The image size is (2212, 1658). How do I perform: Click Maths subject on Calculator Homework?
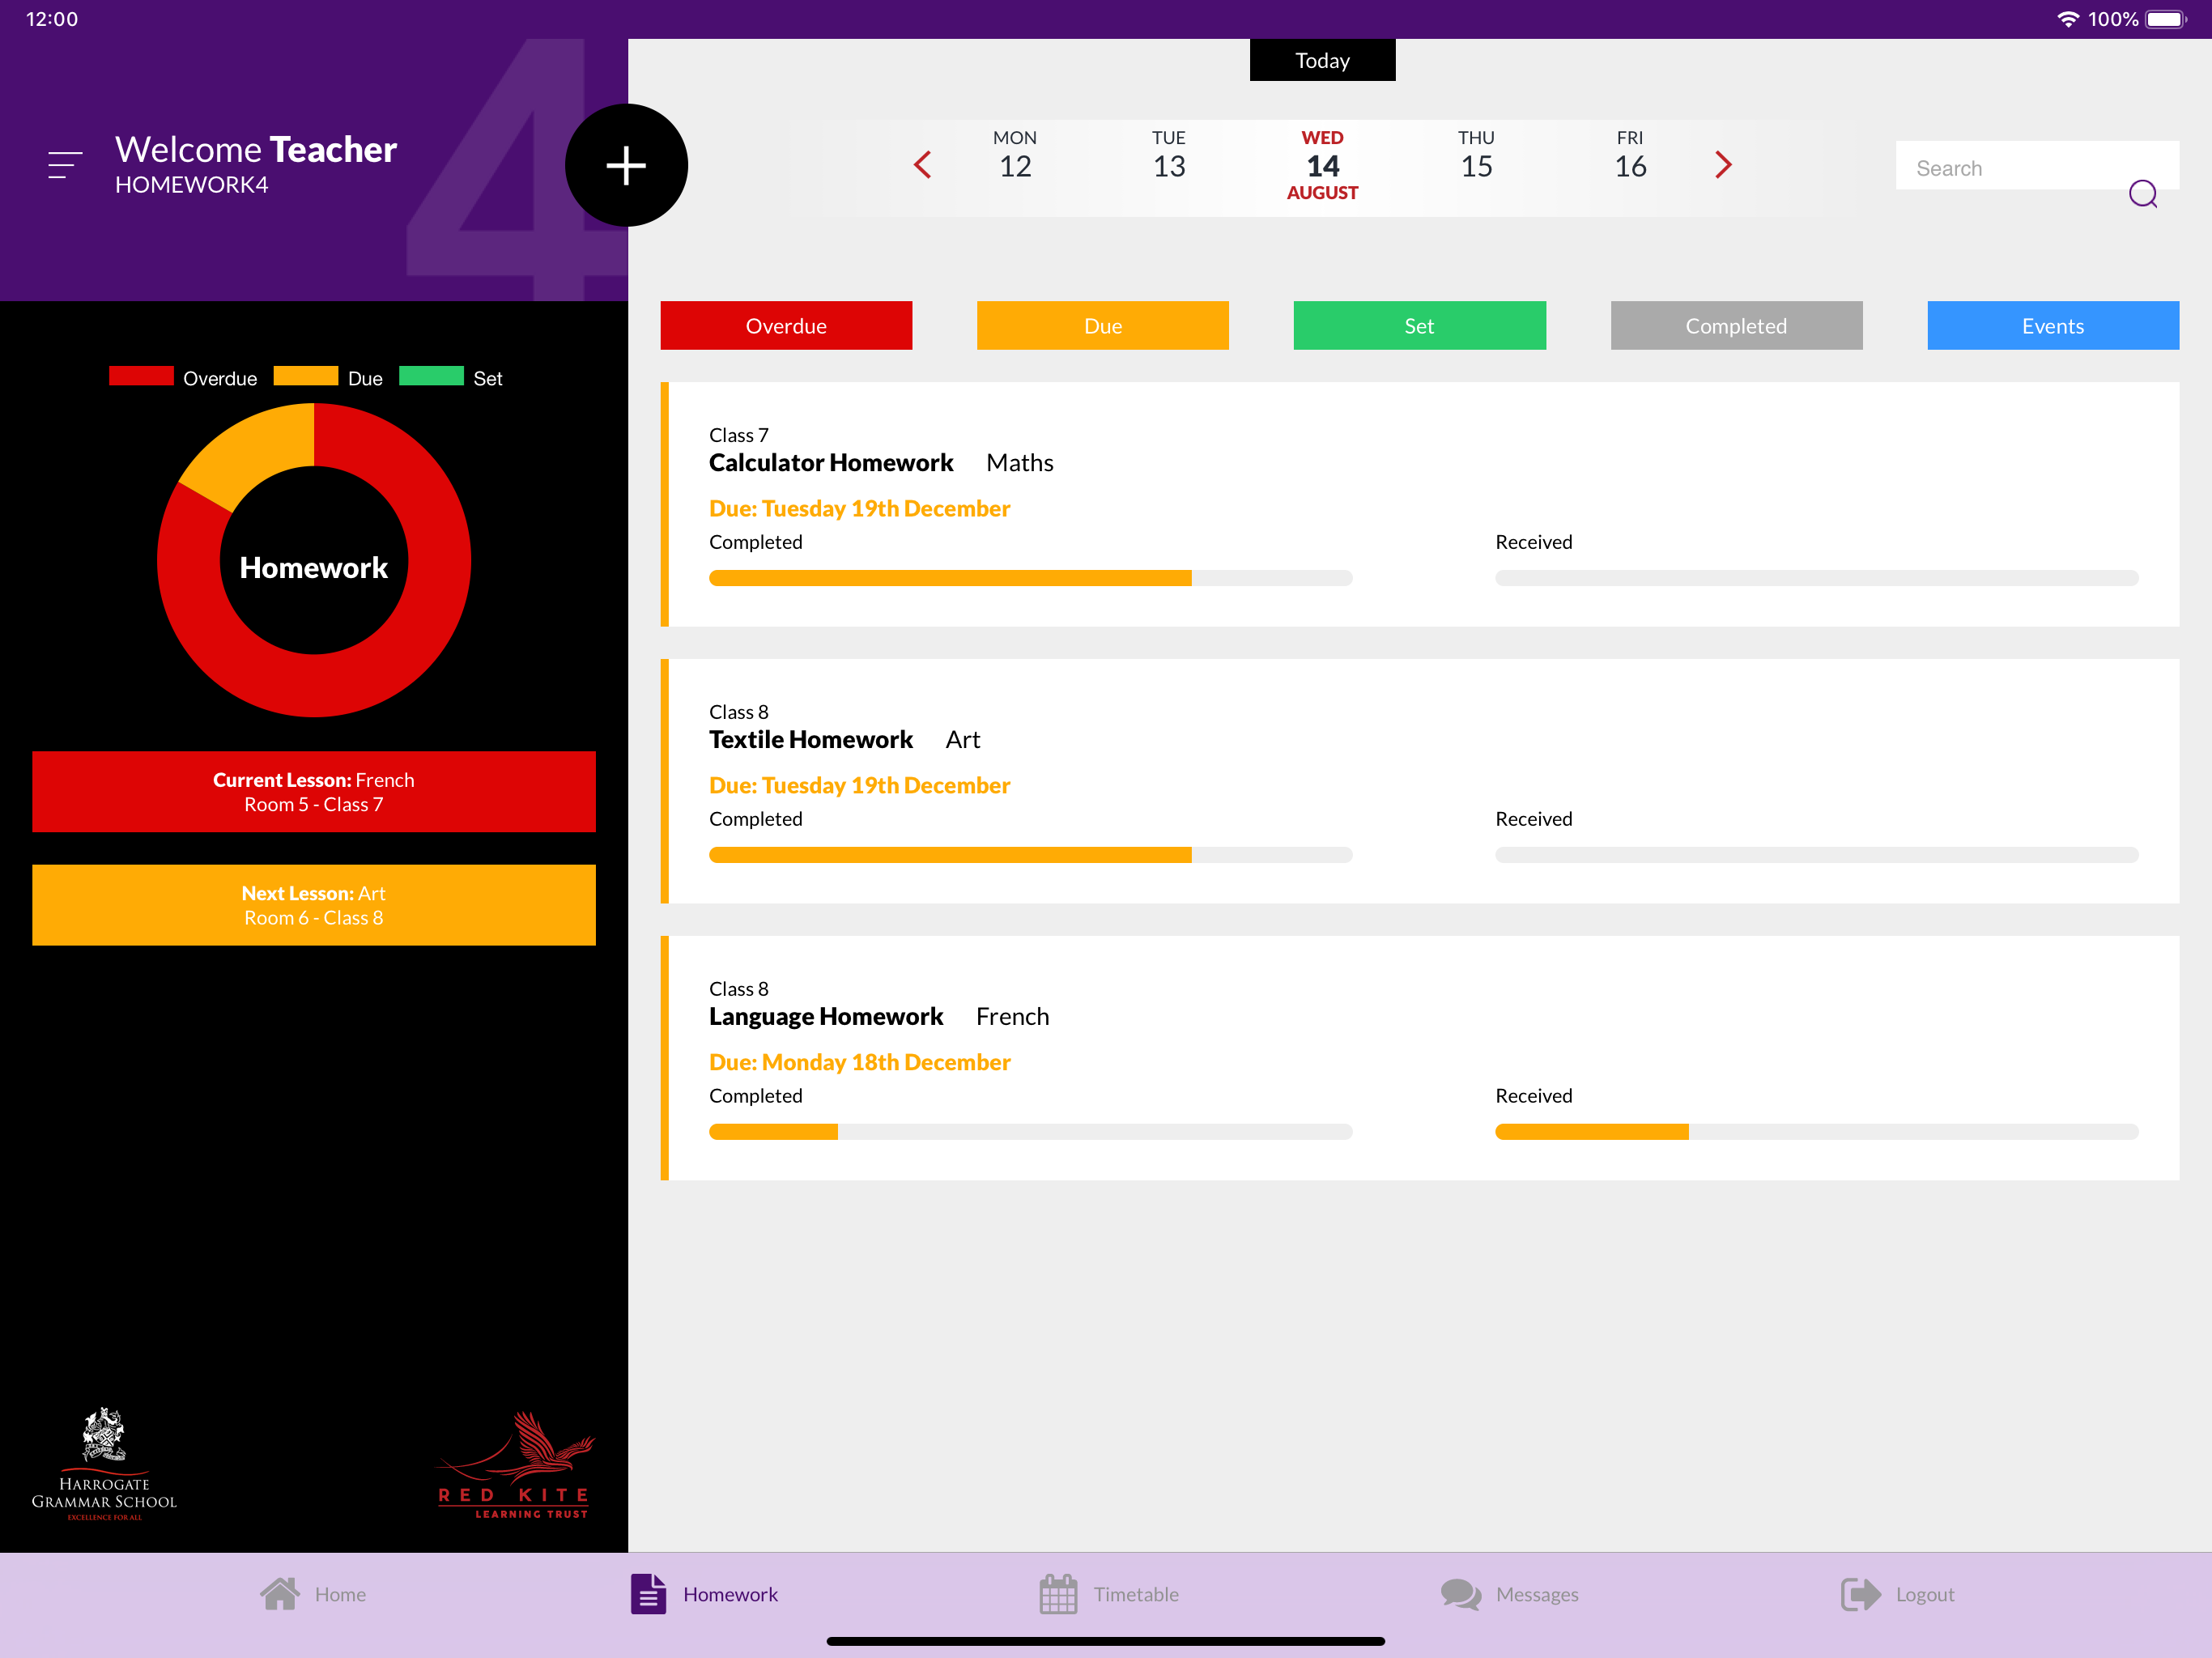[1020, 462]
